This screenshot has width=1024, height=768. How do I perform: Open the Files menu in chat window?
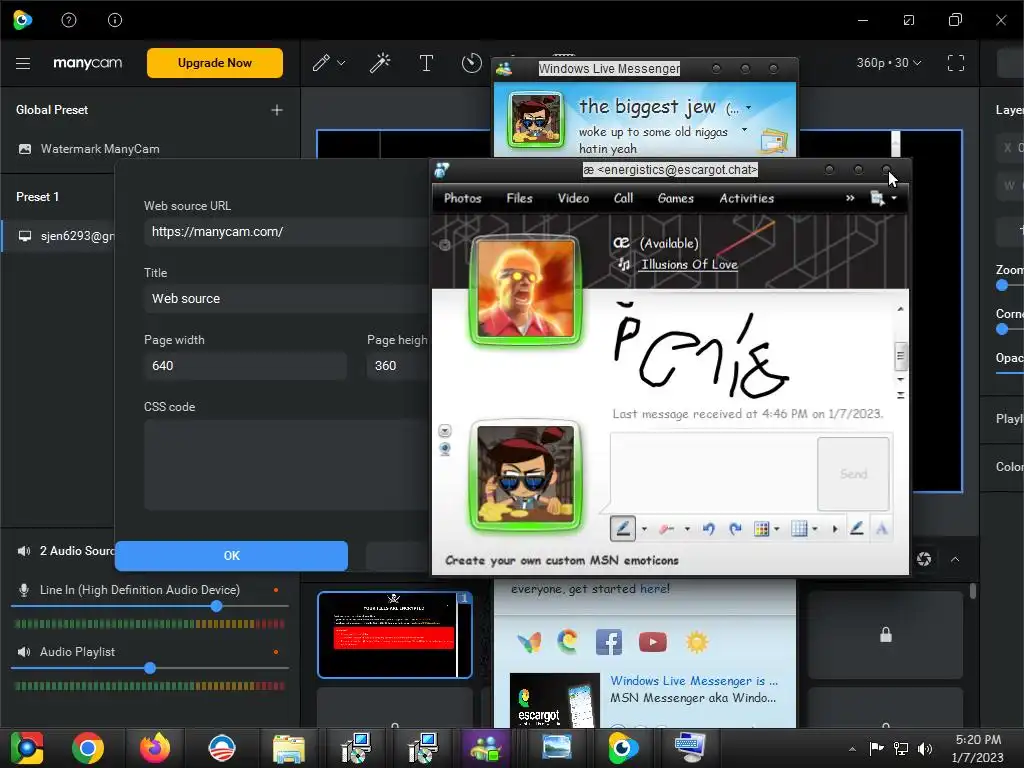coord(519,198)
